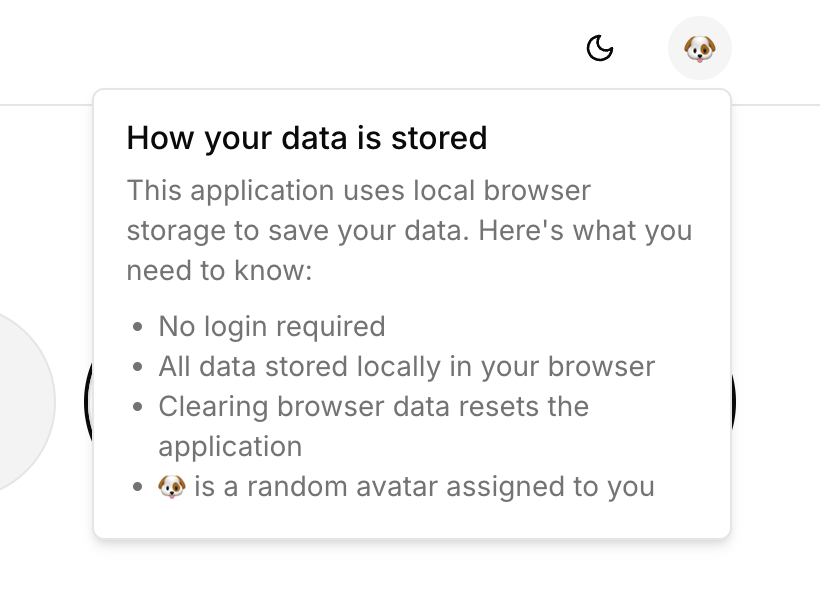Click the "need to know:" text
The height and width of the screenshot is (600, 820).
220,270
